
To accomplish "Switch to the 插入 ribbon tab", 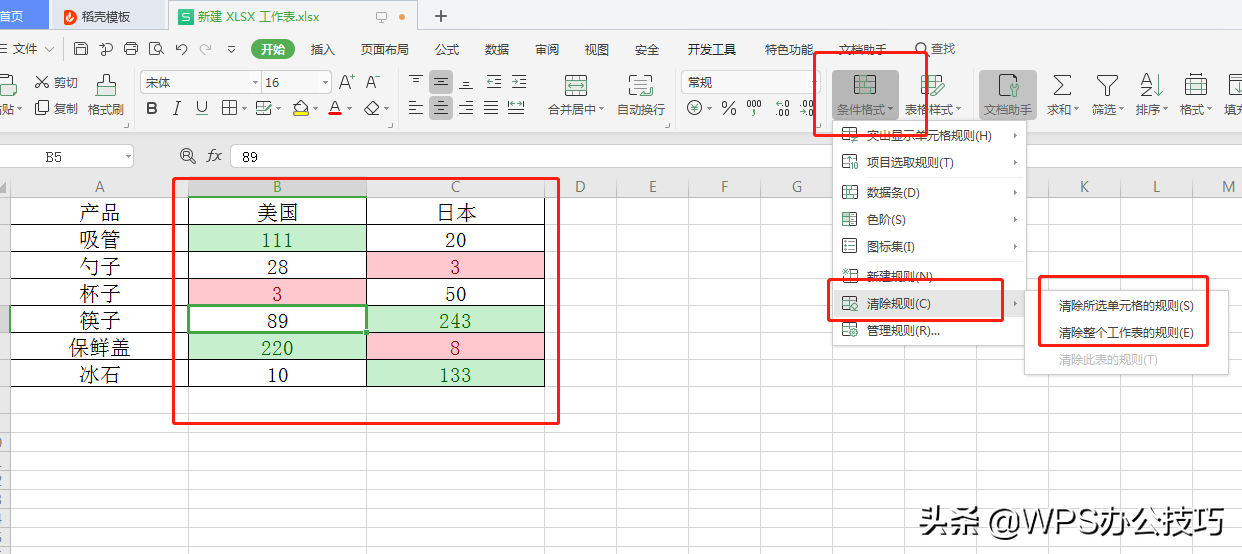I will pos(323,49).
